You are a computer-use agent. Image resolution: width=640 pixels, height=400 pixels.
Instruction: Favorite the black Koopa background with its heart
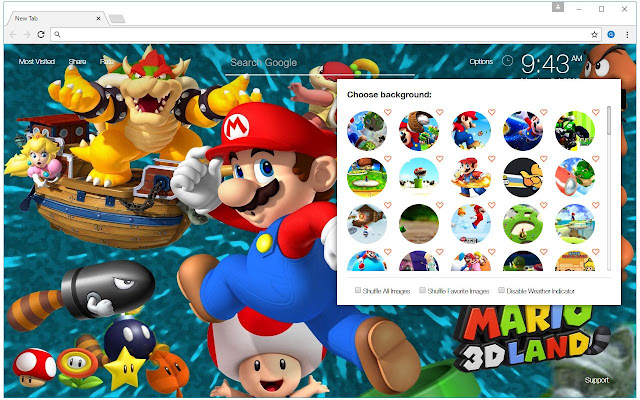tap(544, 159)
